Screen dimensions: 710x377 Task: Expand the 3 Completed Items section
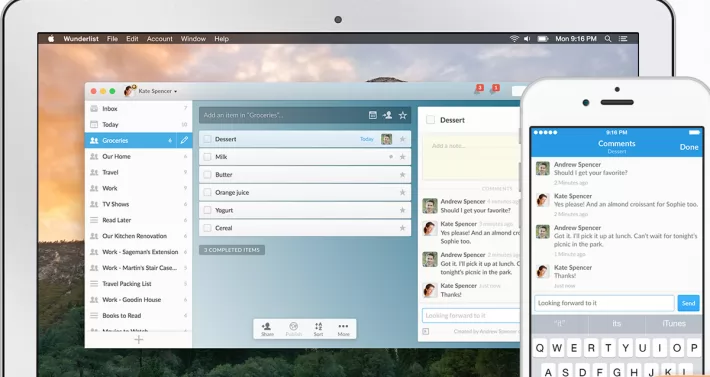(x=232, y=250)
